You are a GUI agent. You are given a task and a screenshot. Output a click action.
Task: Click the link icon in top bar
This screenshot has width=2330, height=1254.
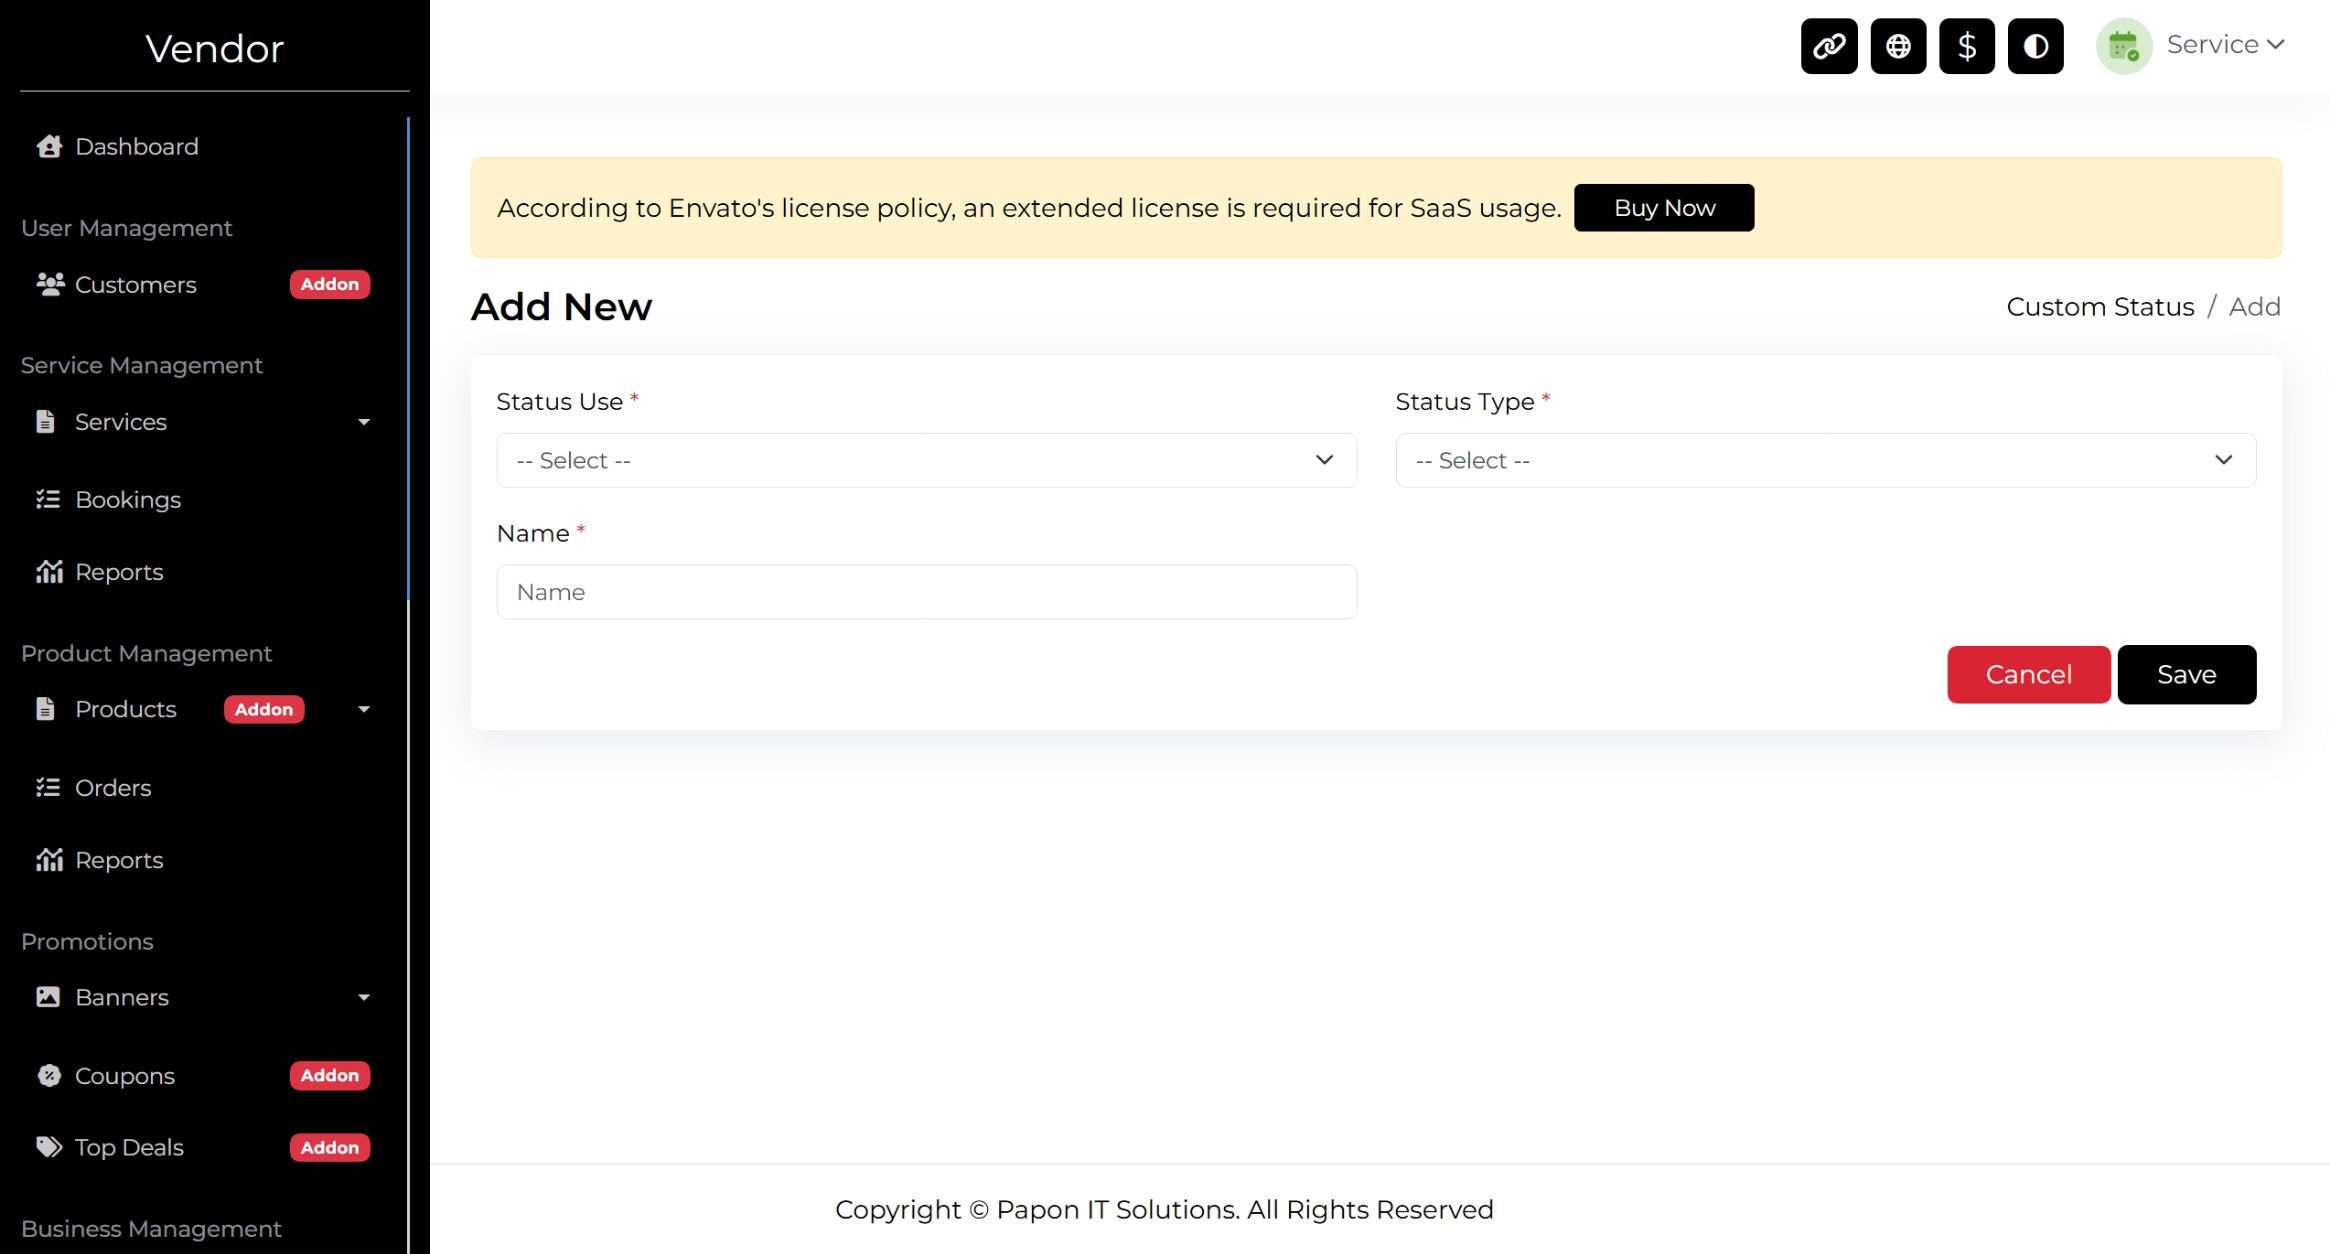[x=1828, y=46]
